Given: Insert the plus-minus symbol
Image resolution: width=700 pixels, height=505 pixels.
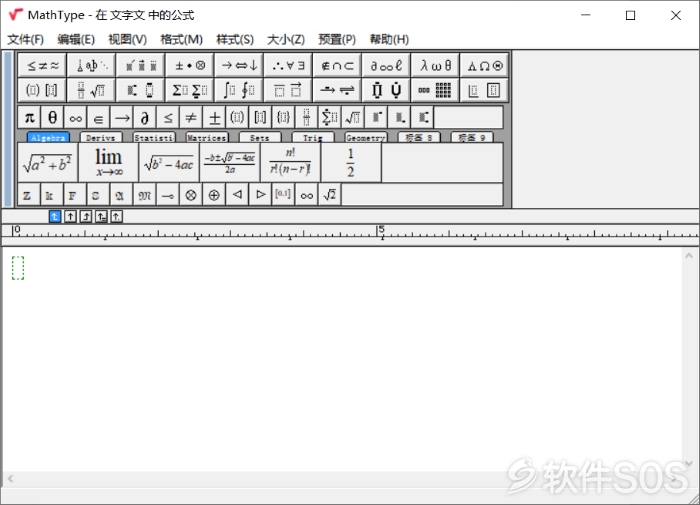Looking at the screenshot, I should pyautogui.click(x=214, y=117).
